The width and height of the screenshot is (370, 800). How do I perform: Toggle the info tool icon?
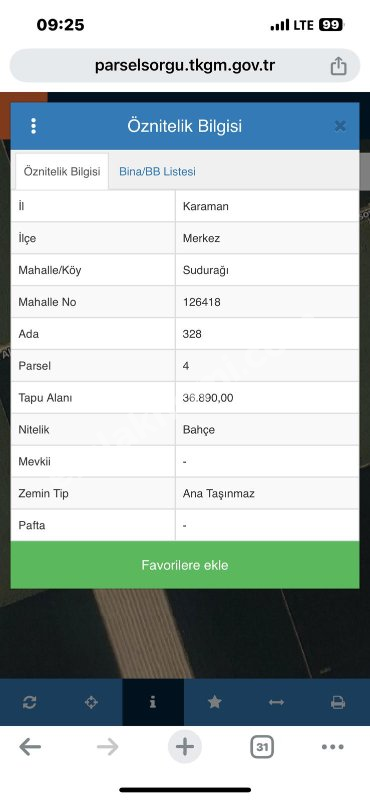pyautogui.click(x=153, y=703)
